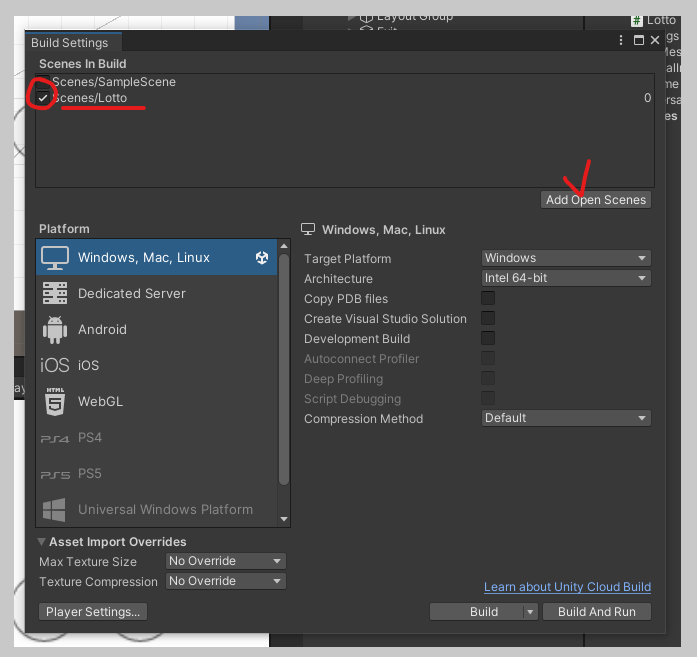Close the Build Settings window
The image size is (697, 657).
coord(655,40)
